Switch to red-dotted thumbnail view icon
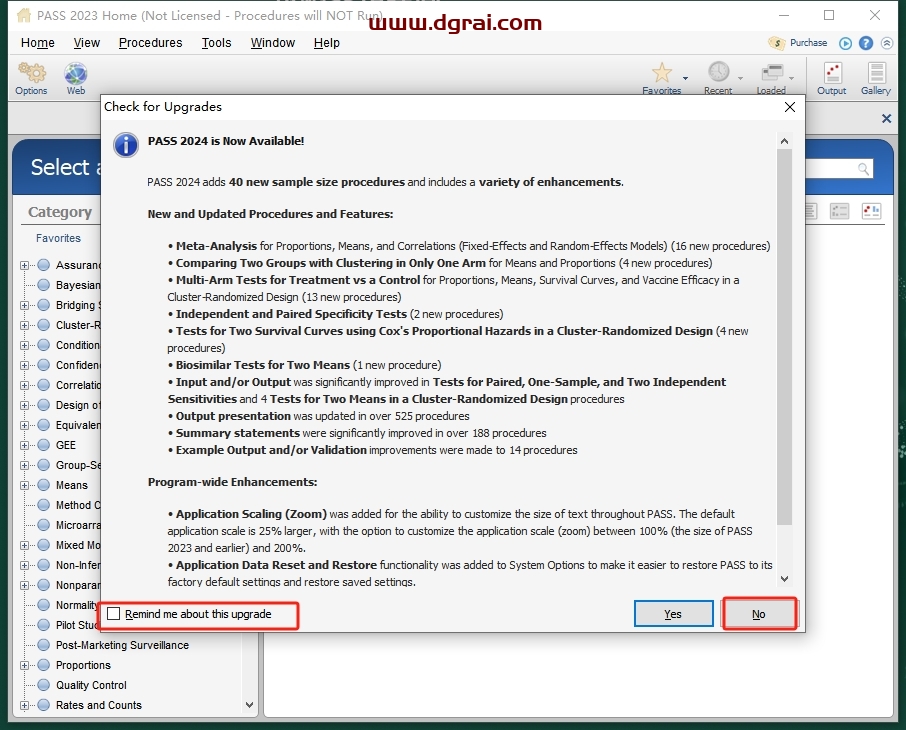 click(x=871, y=211)
